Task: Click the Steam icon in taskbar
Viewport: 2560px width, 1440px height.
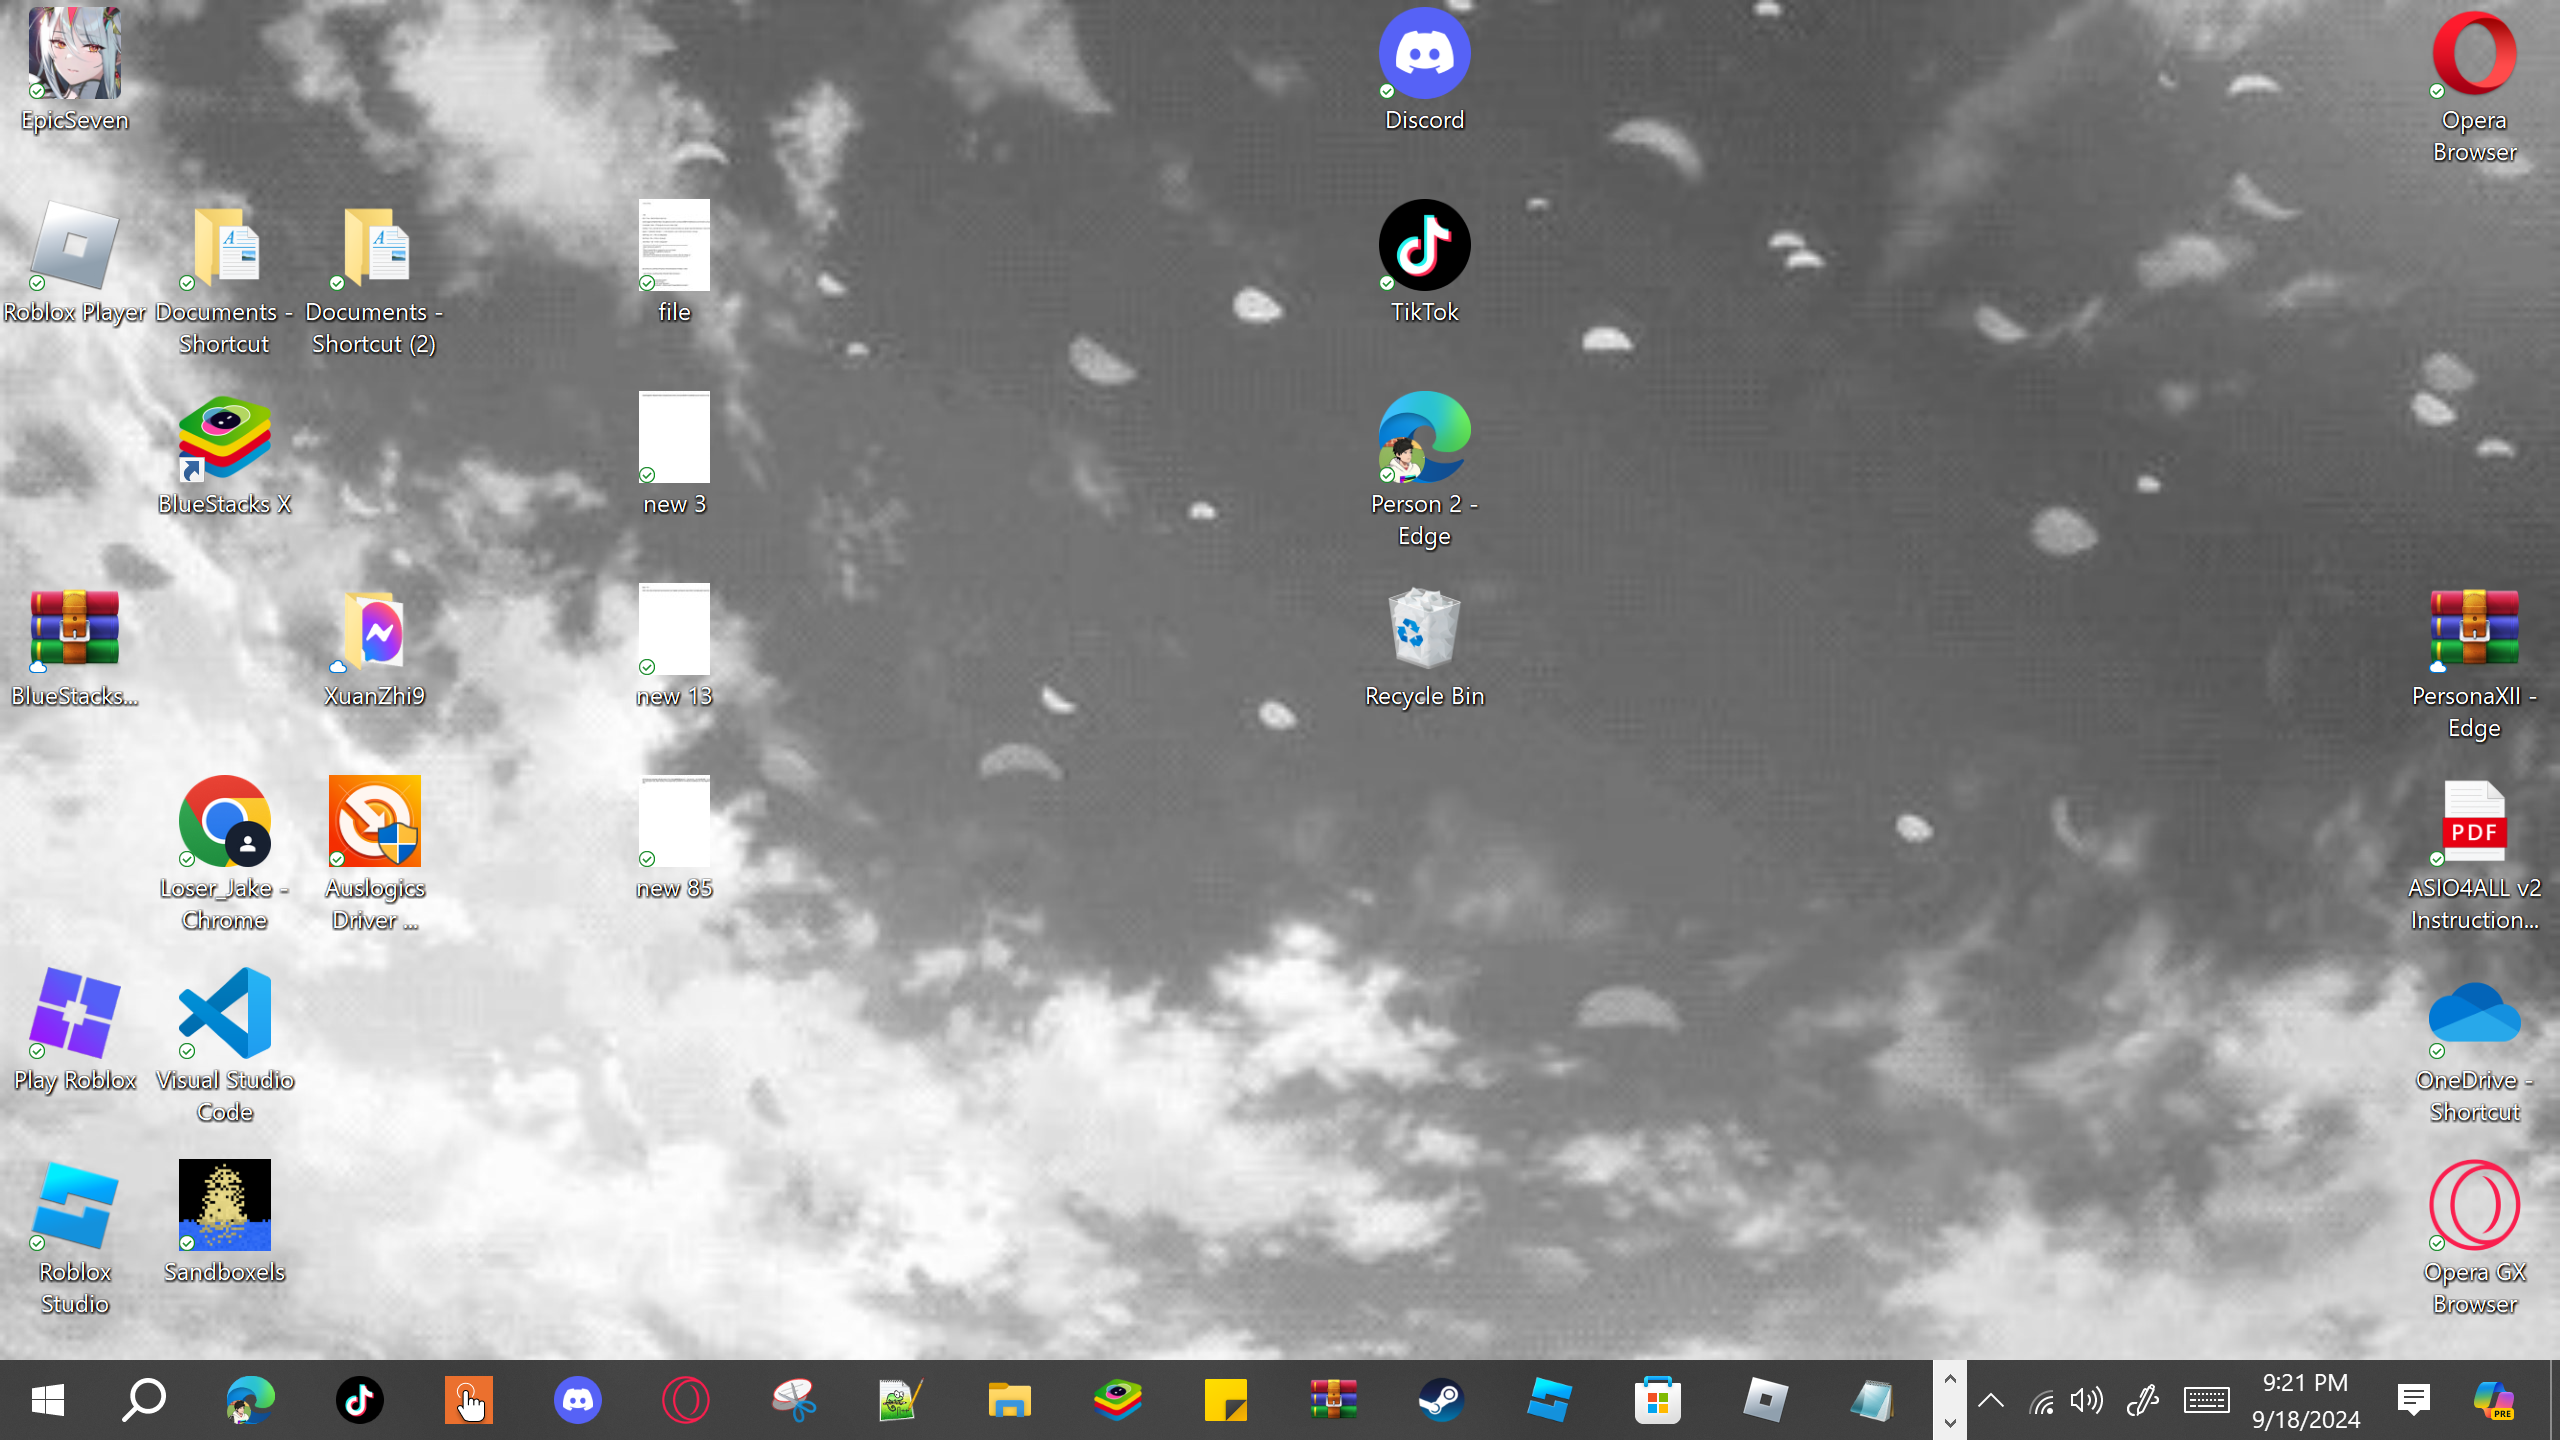Action: 1441,1400
